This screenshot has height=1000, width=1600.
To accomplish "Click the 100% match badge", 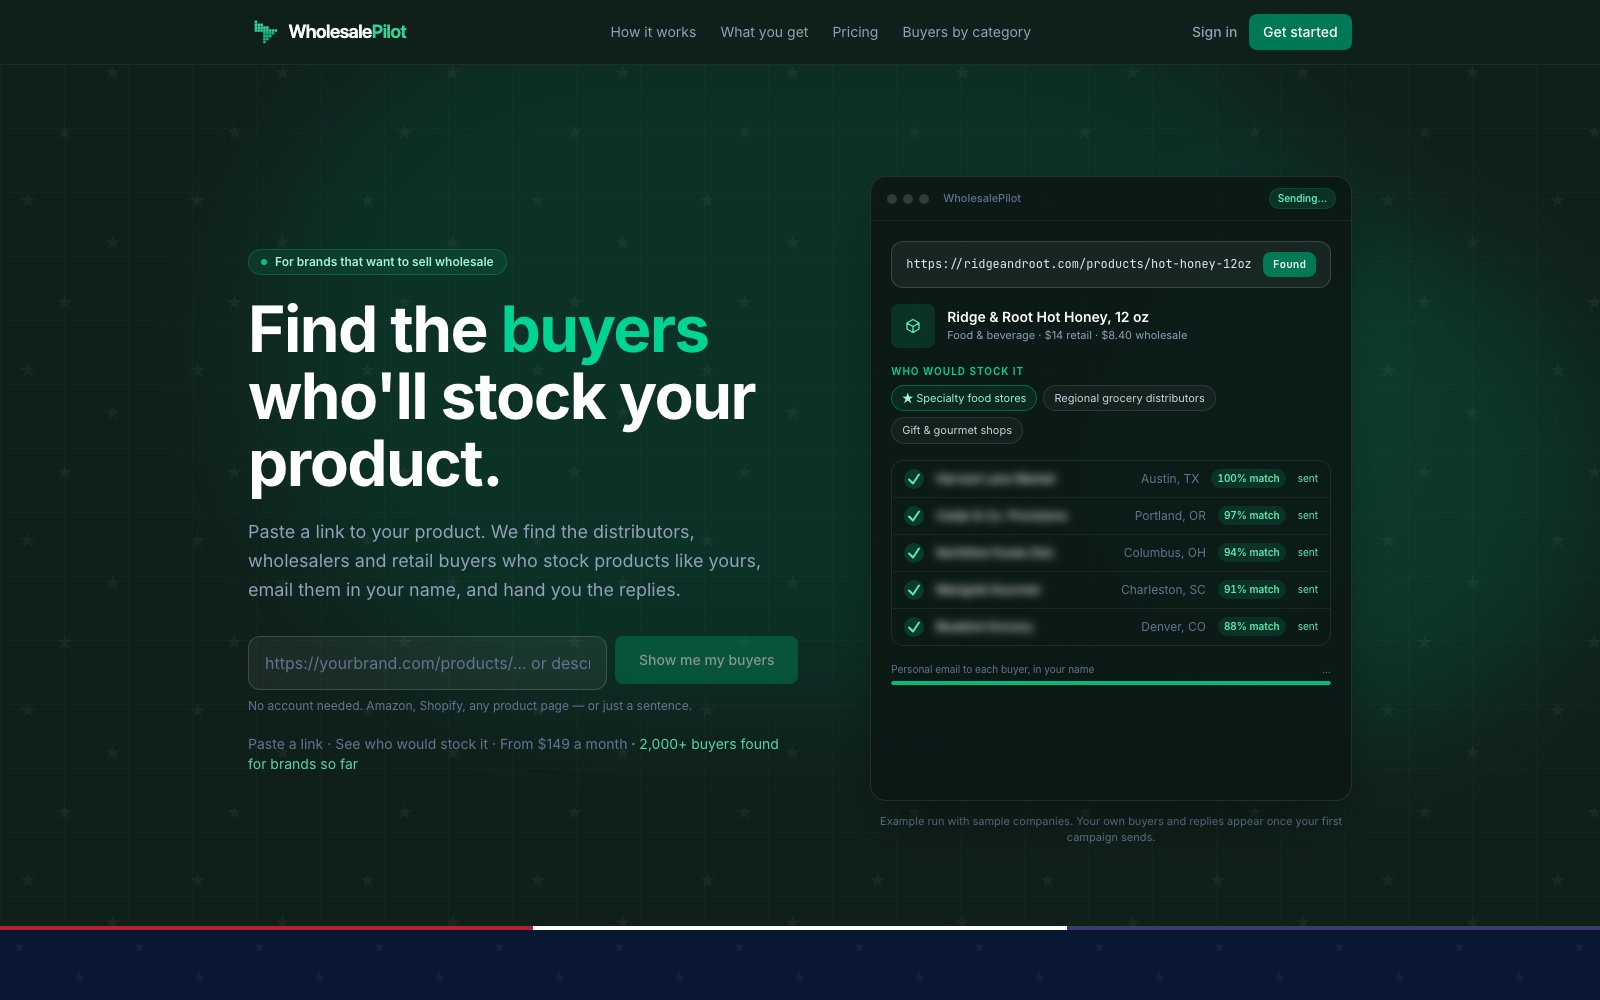I will (1248, 479).
